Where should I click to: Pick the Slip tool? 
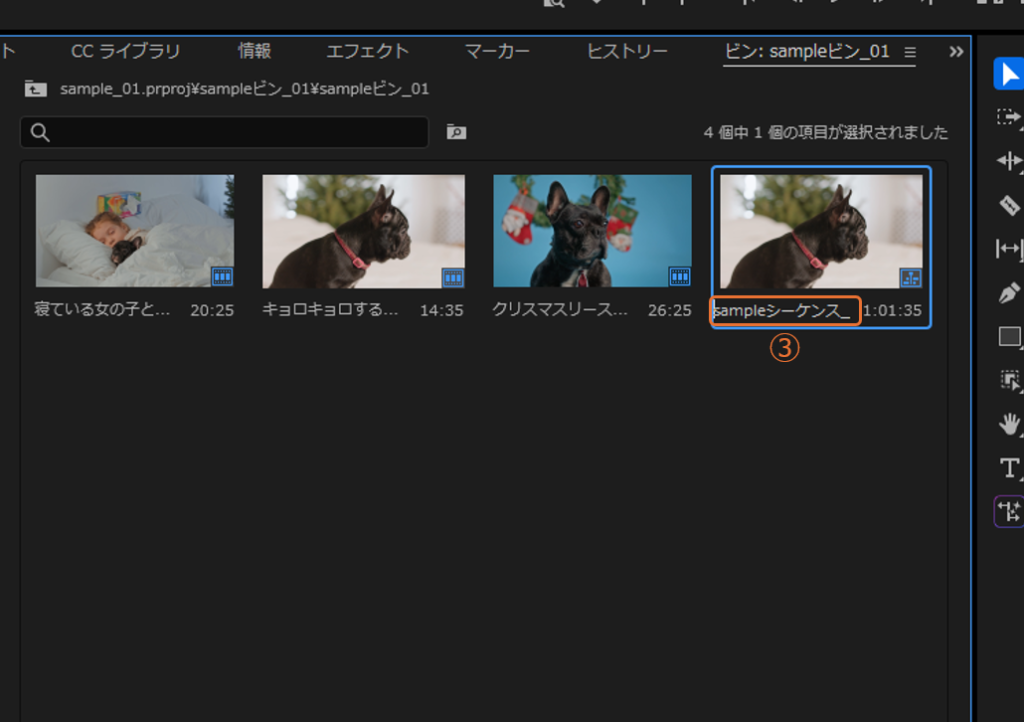click(1008, 248)
